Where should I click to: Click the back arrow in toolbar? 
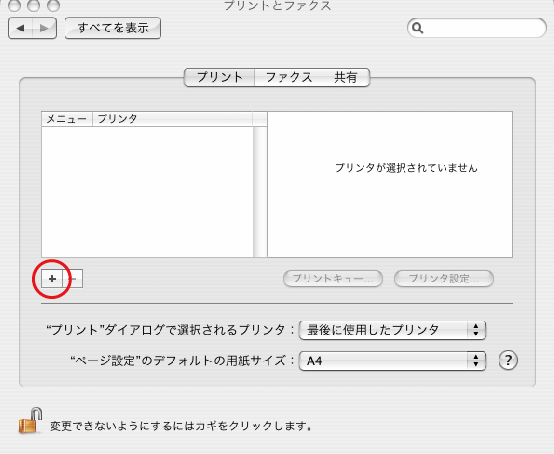click(20, 28)
